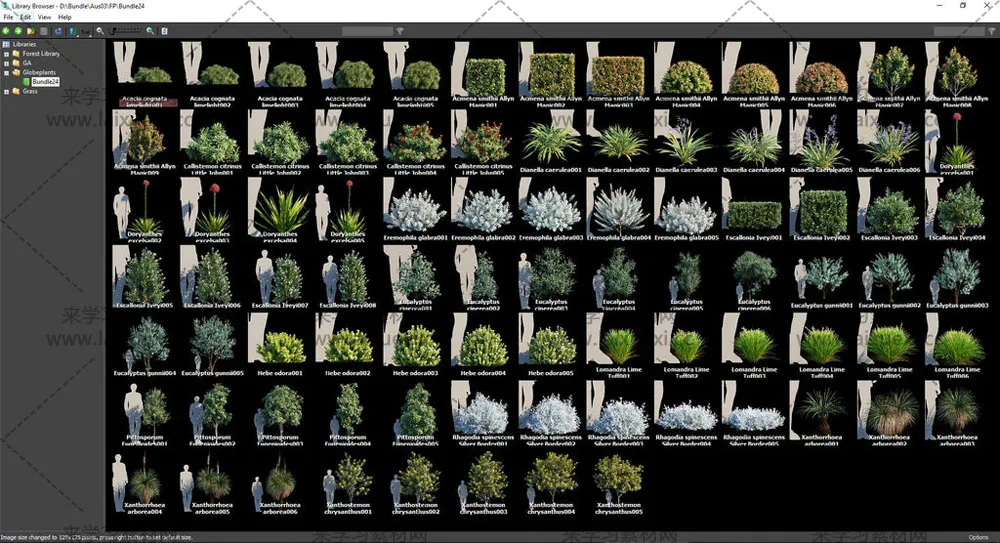Image resolution: width=1000 pixels, height=543 pixels.
Task: Click the green back navigation arrow
Action: 6,31
